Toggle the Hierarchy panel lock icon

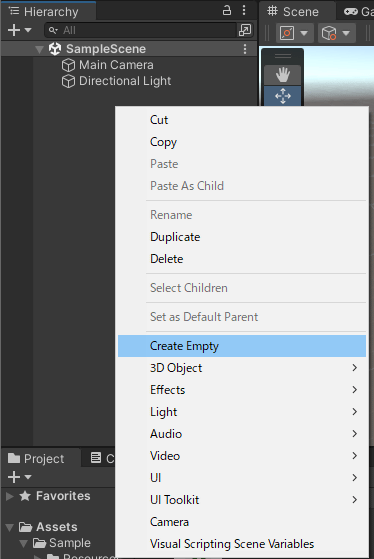[227, 10]
